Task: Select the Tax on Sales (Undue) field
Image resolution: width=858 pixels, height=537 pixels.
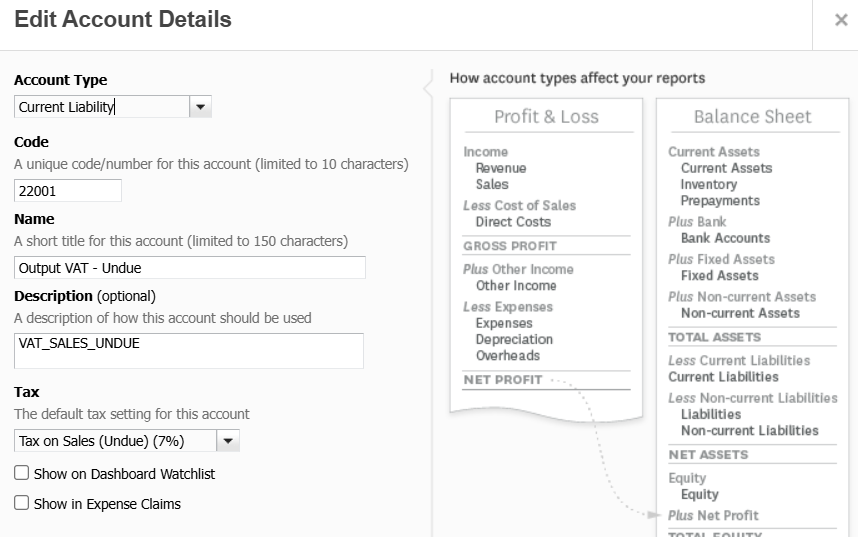Action: 115,441
